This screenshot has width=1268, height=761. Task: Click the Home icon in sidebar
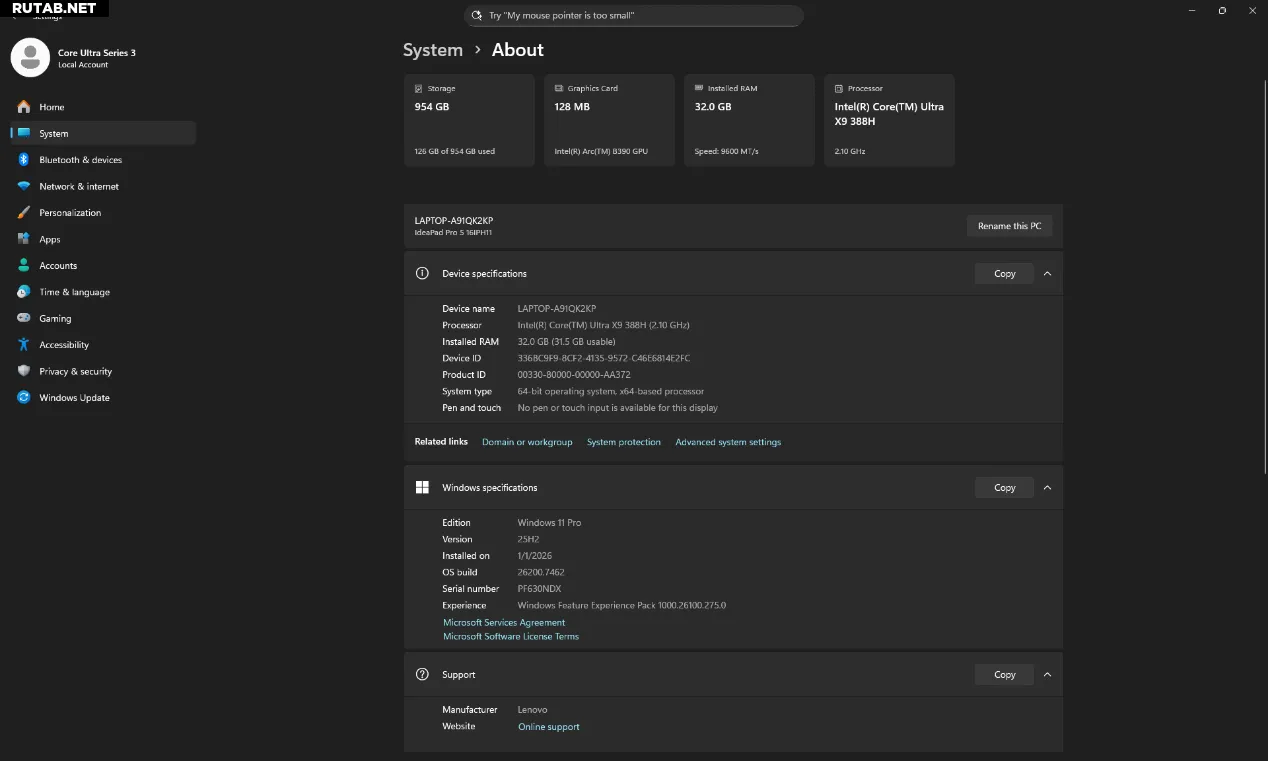[x=23, y=107]
